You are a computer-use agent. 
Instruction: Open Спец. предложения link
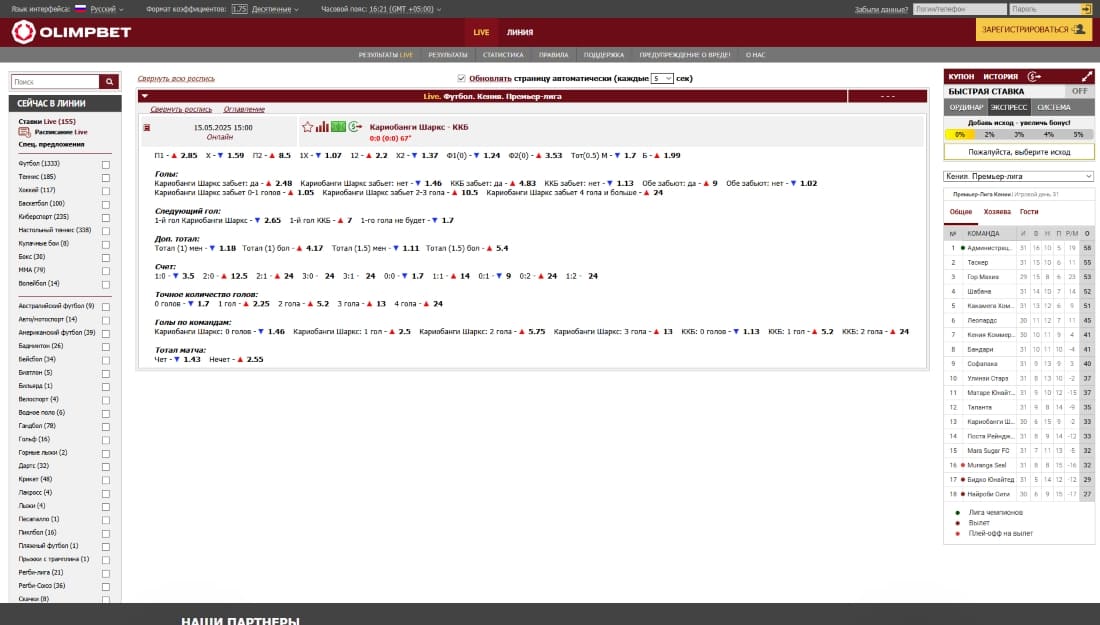pos(51,145)
